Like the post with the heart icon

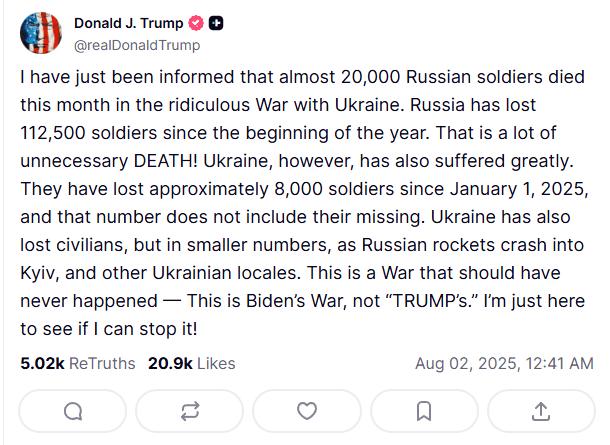tap(307, 411)
